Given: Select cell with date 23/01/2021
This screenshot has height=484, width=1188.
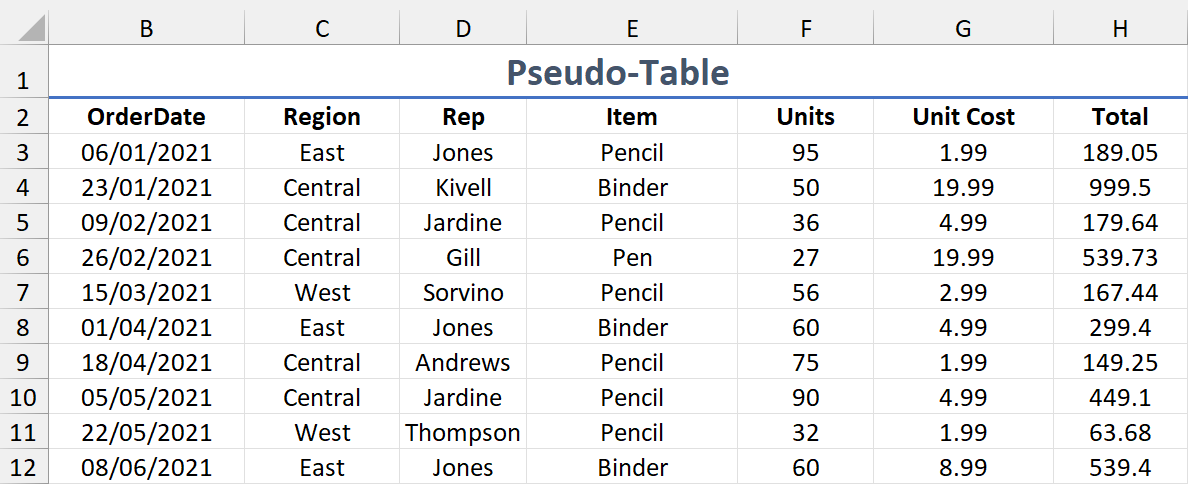Looking at the screenshot, I should [146, 188].
